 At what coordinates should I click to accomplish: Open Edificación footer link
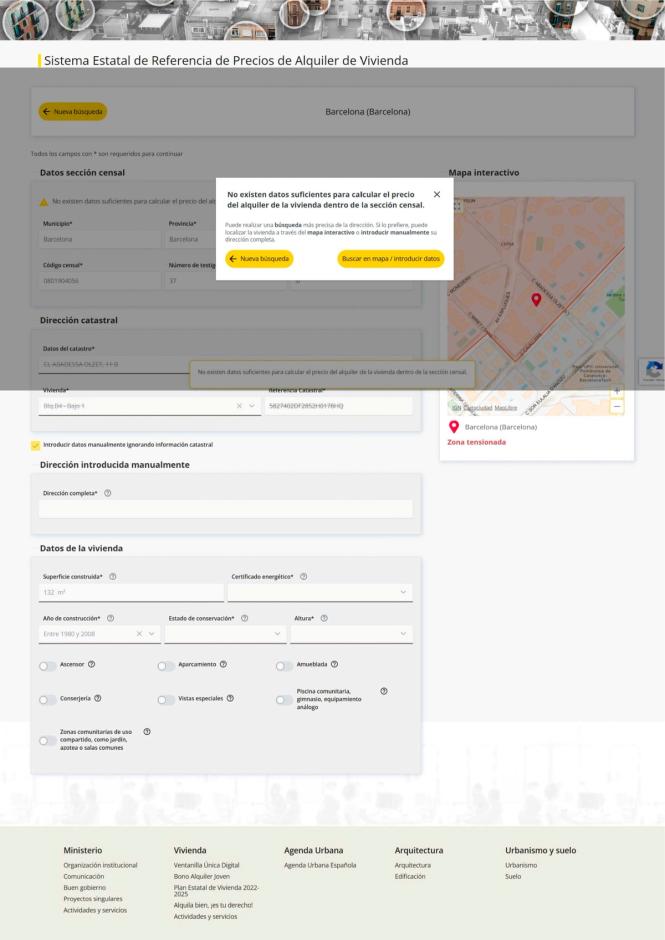click(x=410, y=876)
